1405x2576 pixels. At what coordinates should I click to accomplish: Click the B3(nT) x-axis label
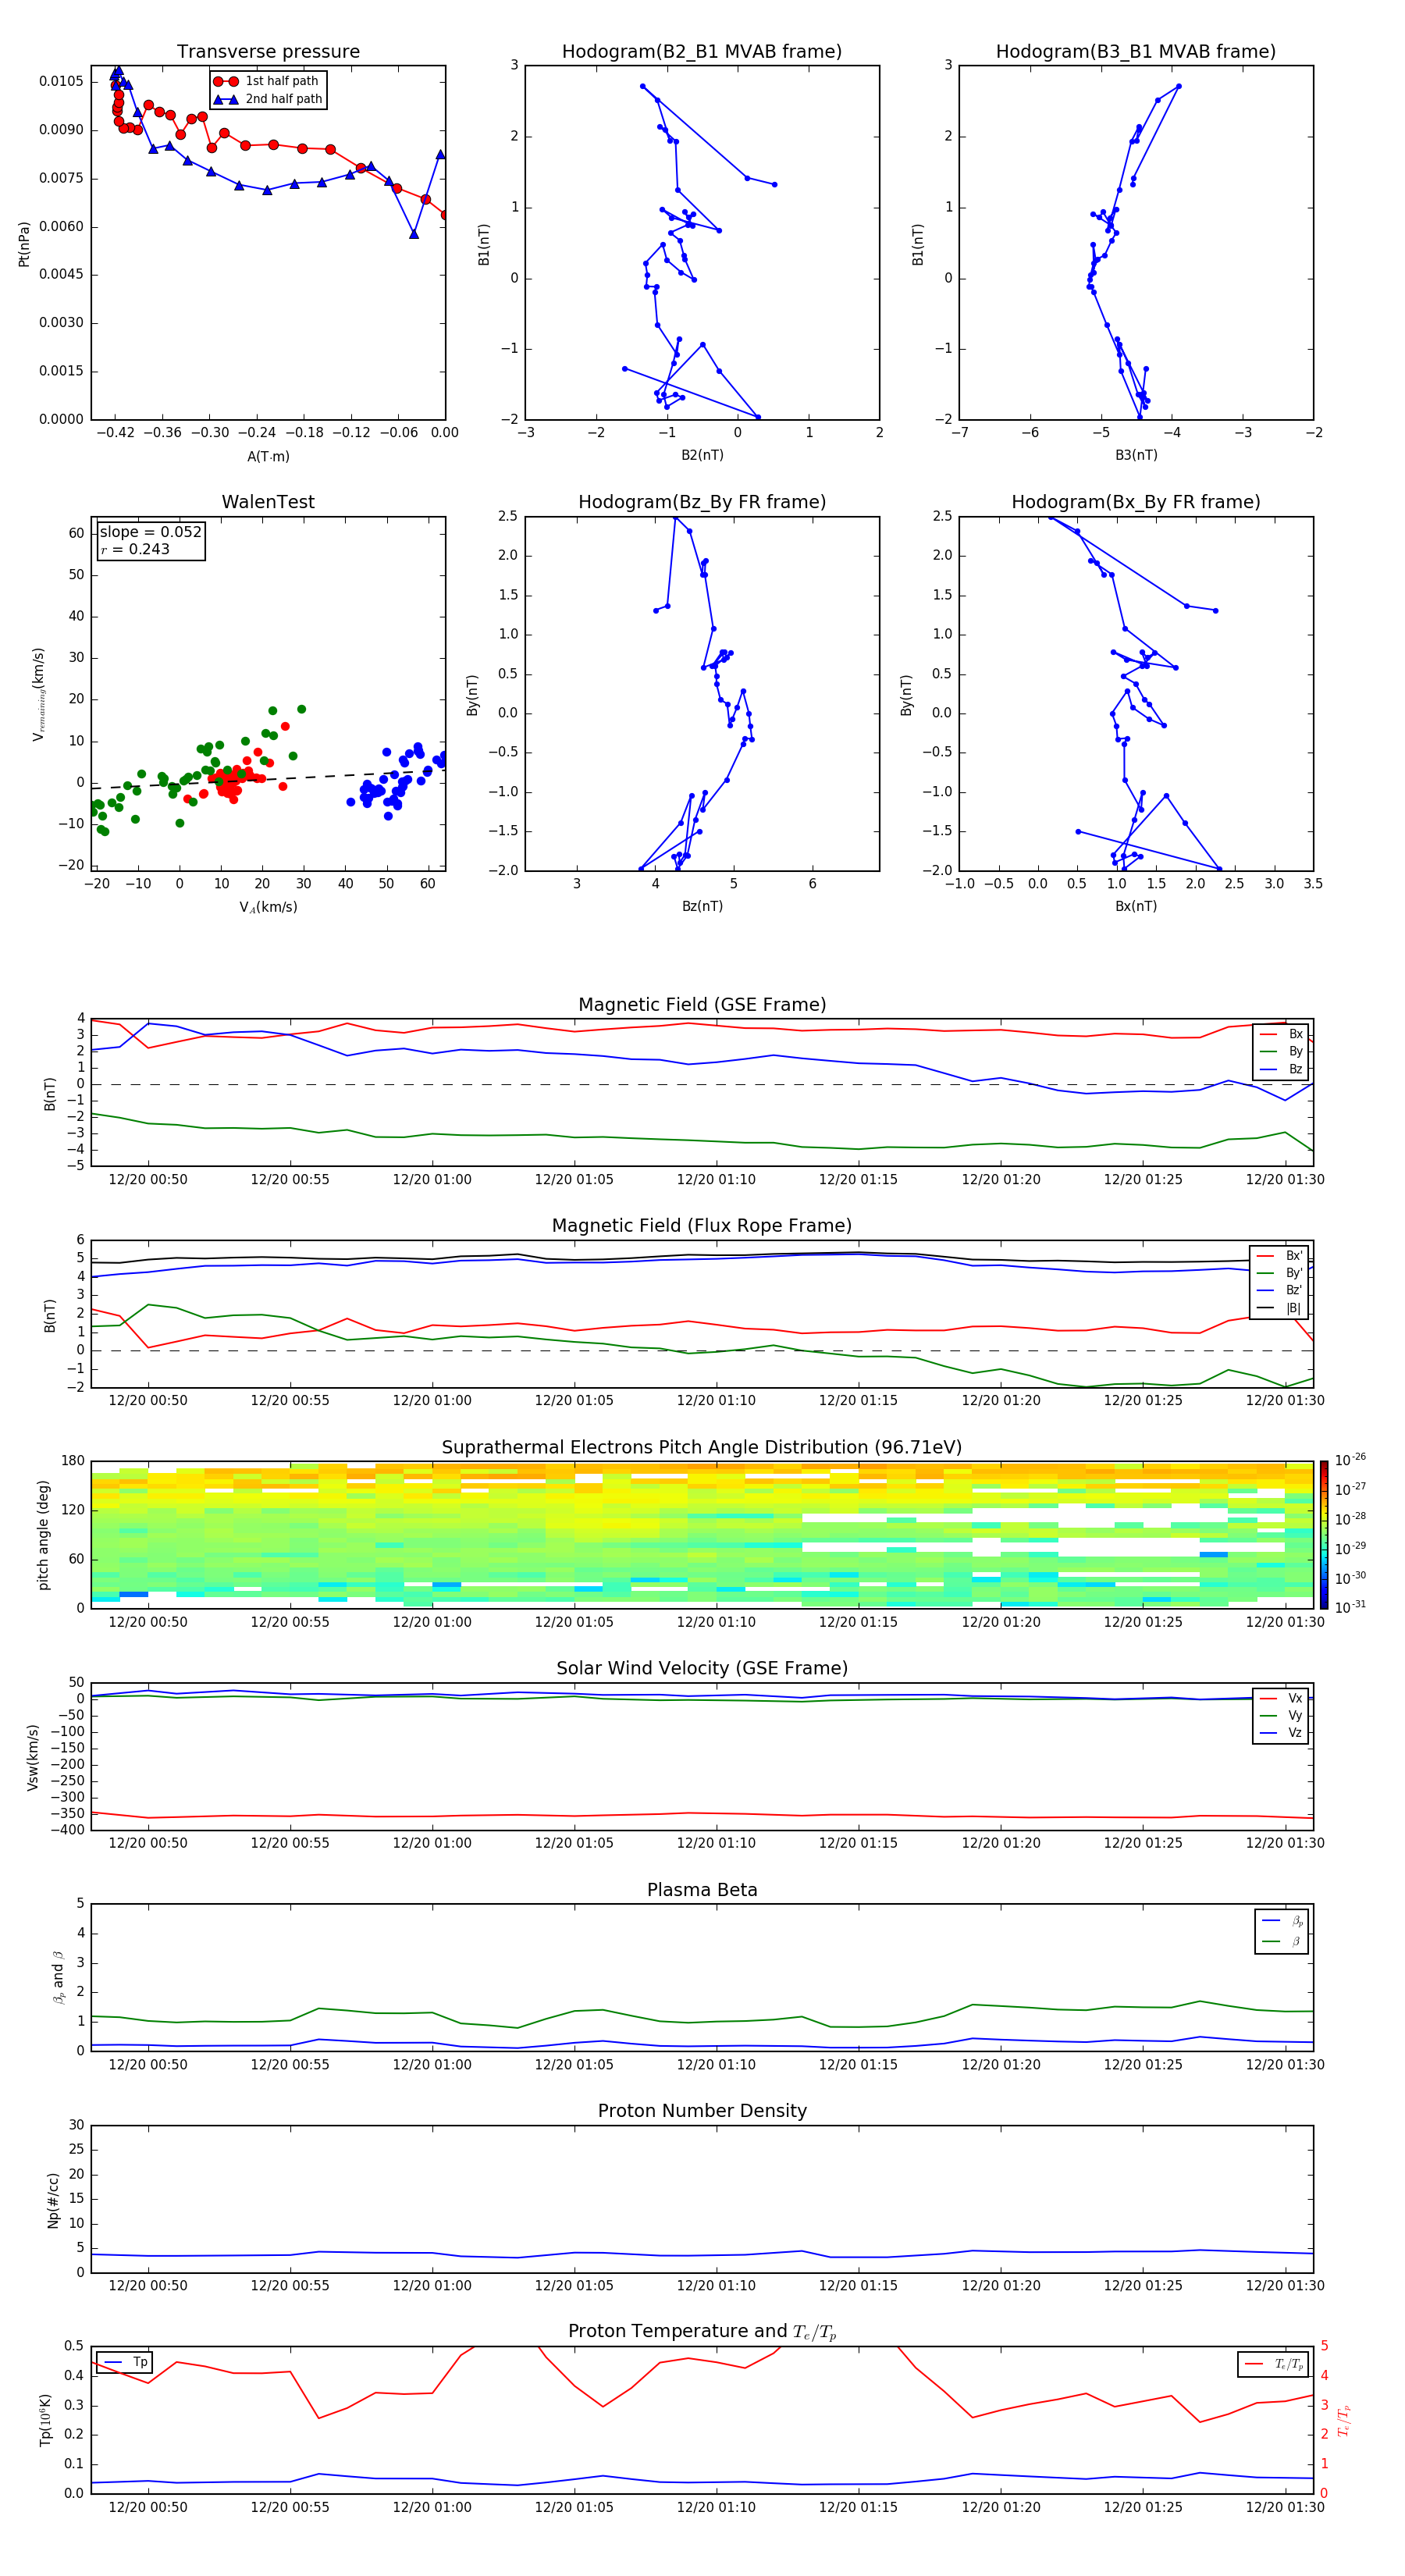point(1136,455)
